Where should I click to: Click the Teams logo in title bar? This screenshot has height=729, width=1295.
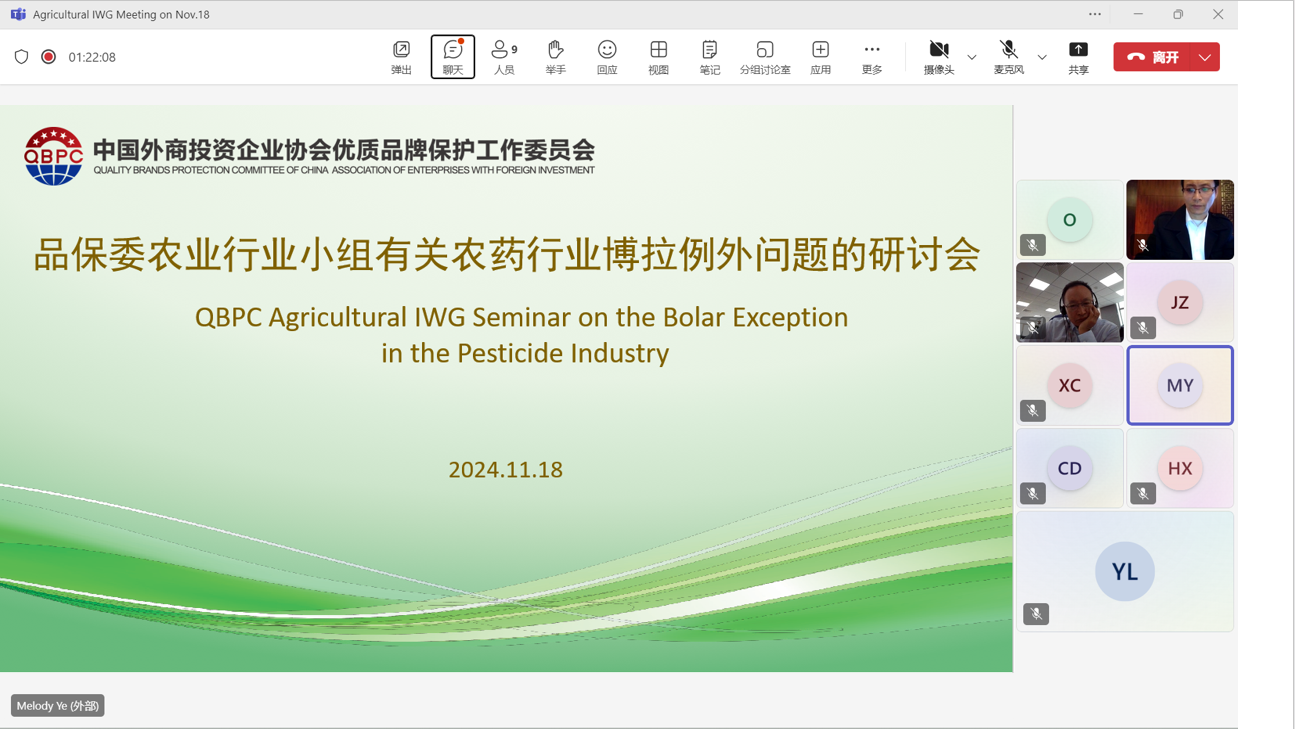pos(18,14)
